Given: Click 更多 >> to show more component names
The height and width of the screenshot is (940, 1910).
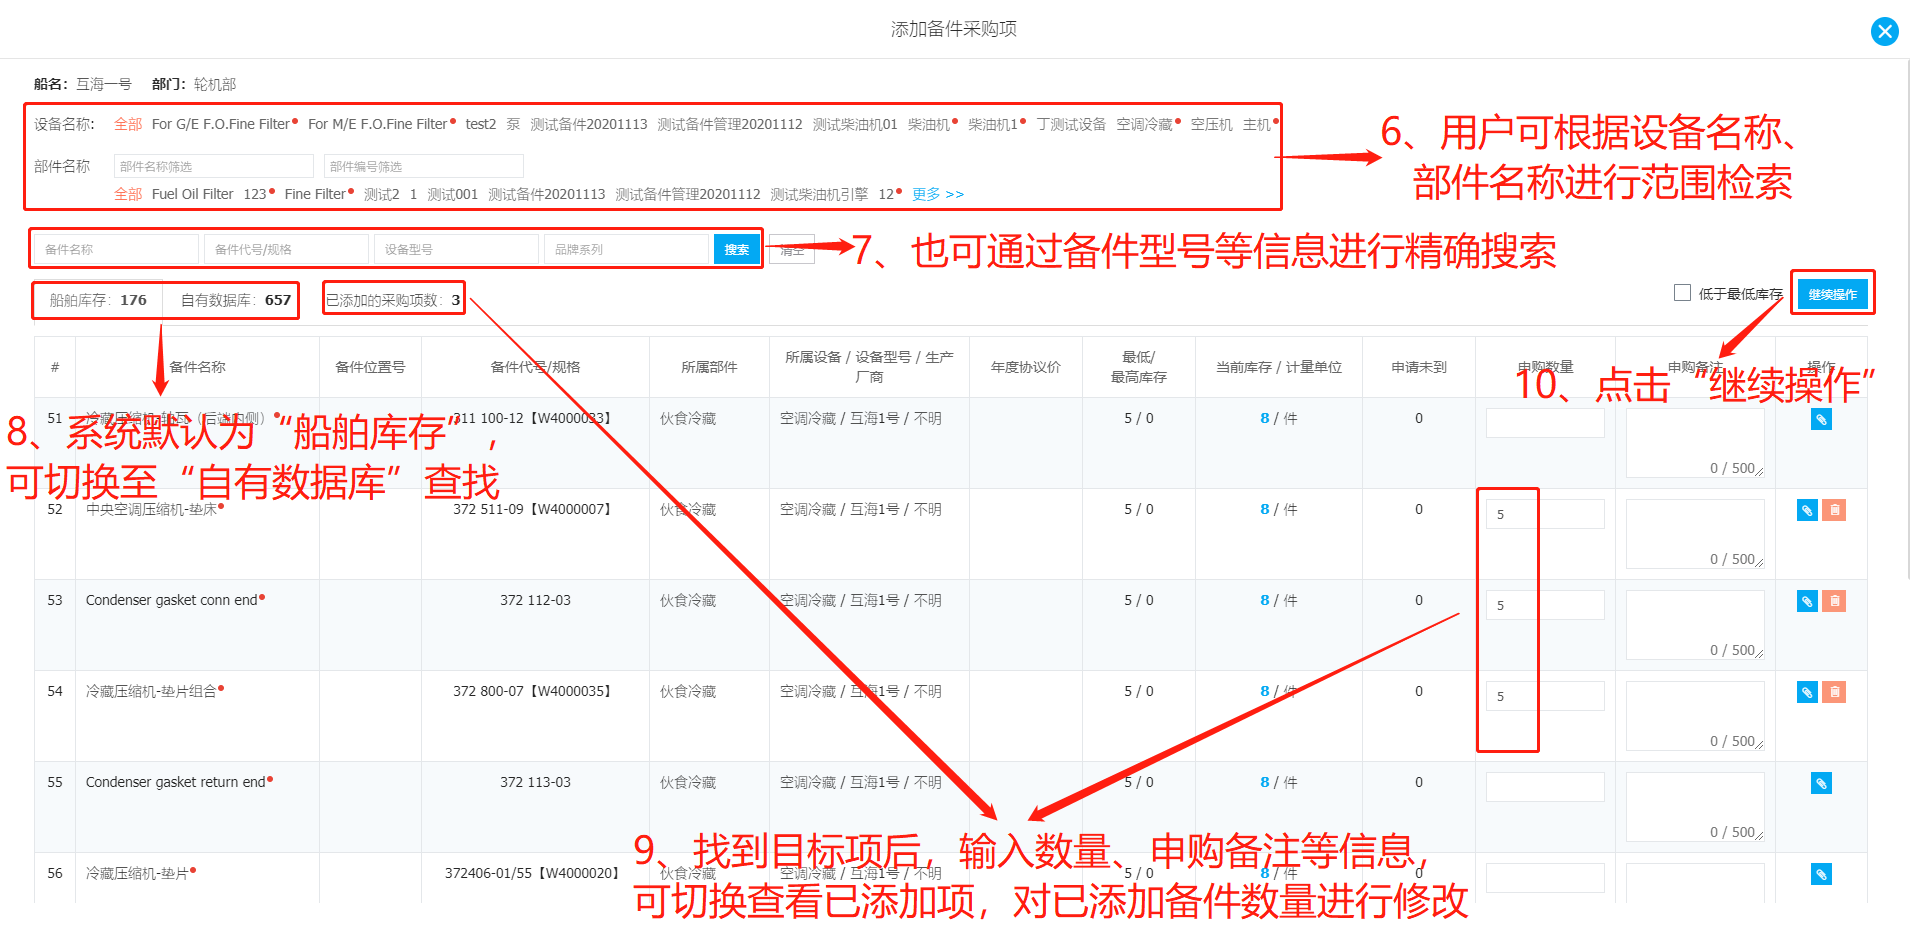Looking at the screenshot, I should (x=937, y=194).
